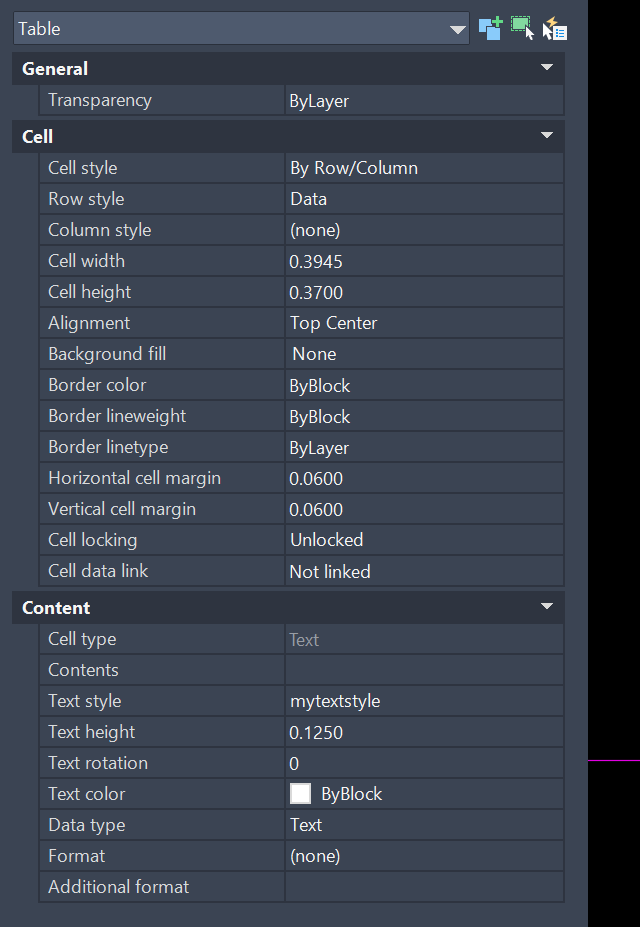Select the Text height value field
The image size is (640, 927).
coord(424,732)
